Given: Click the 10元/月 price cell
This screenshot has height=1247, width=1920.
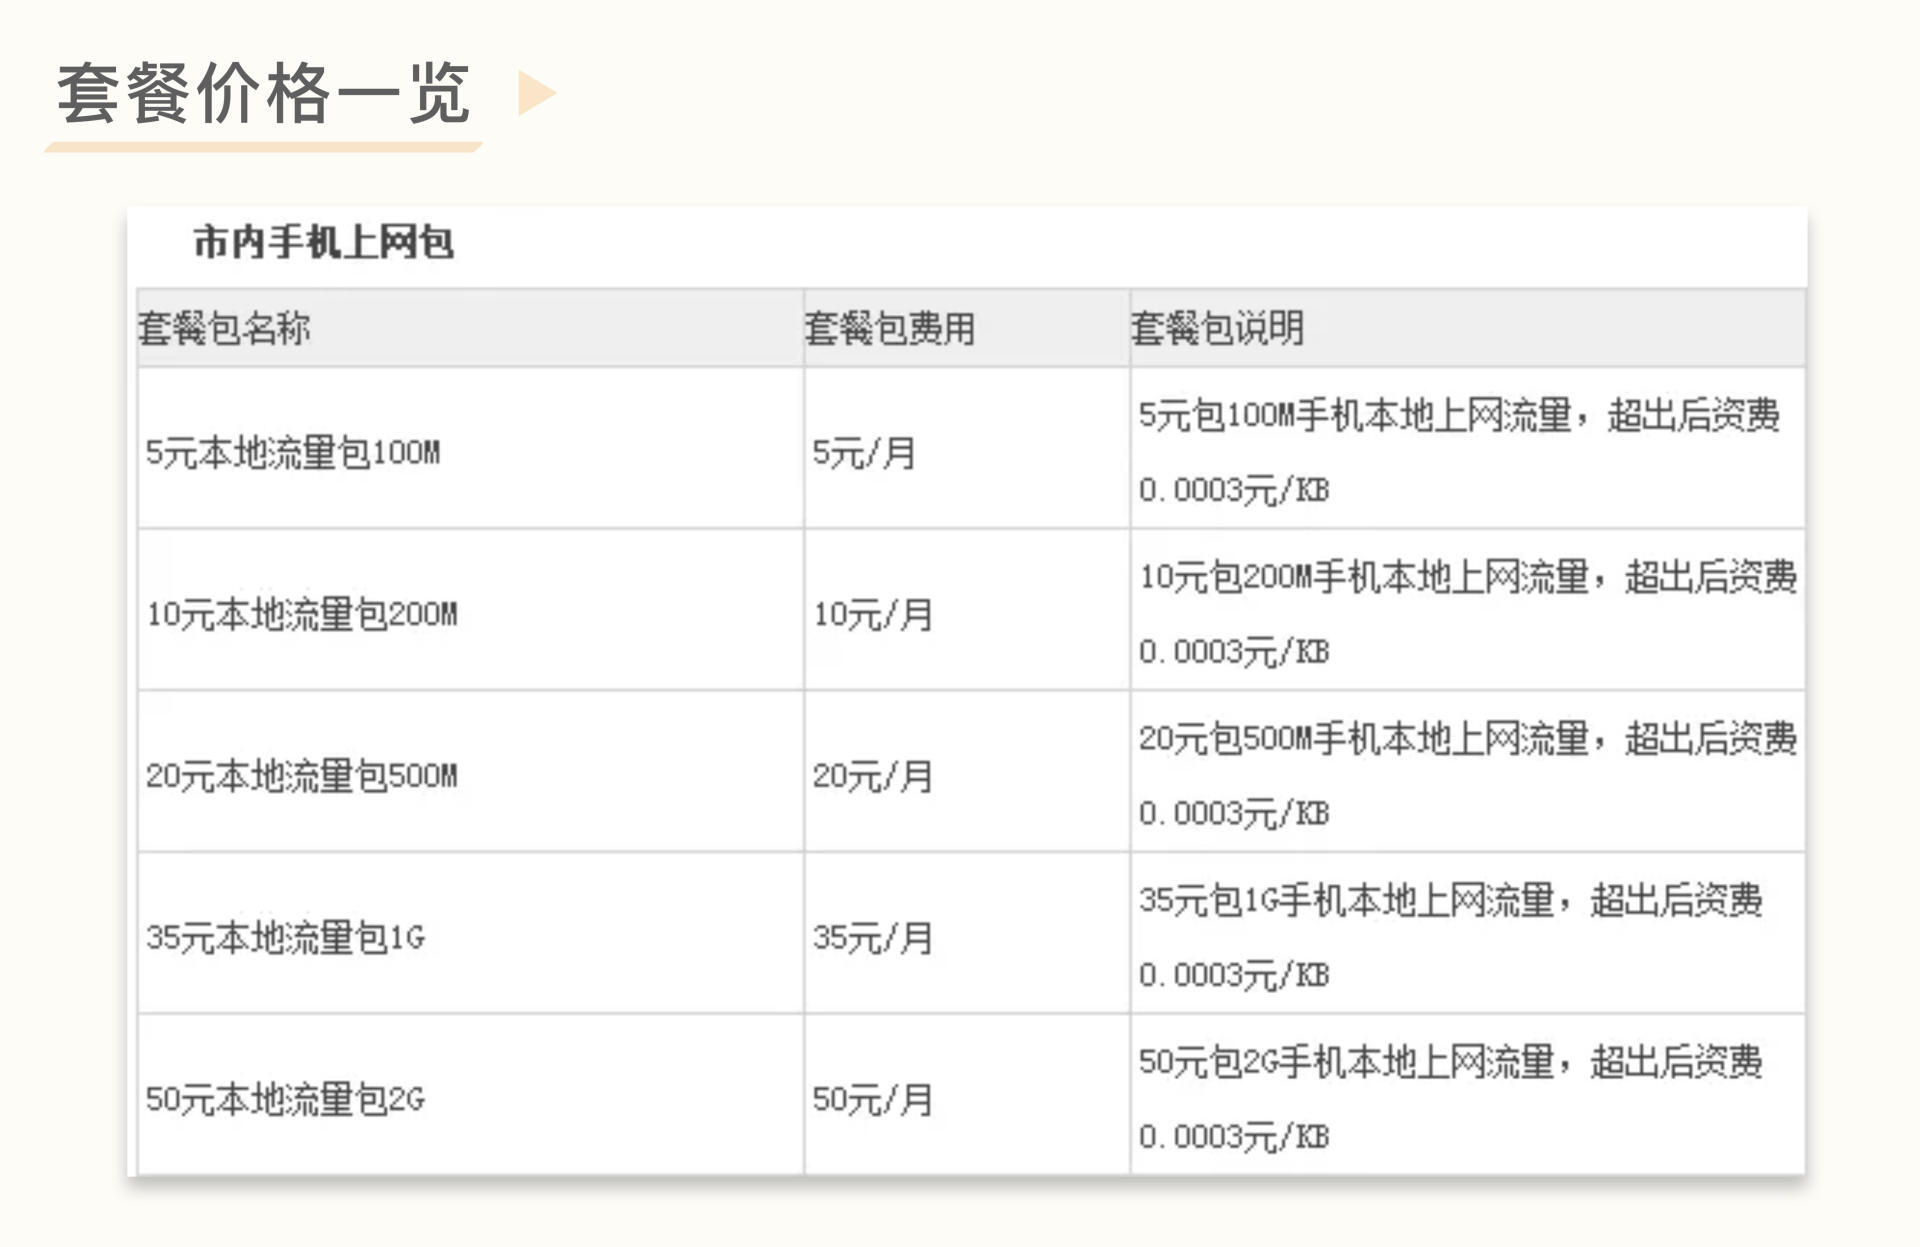Looking at the screenshot, I should tap(872, 614).
